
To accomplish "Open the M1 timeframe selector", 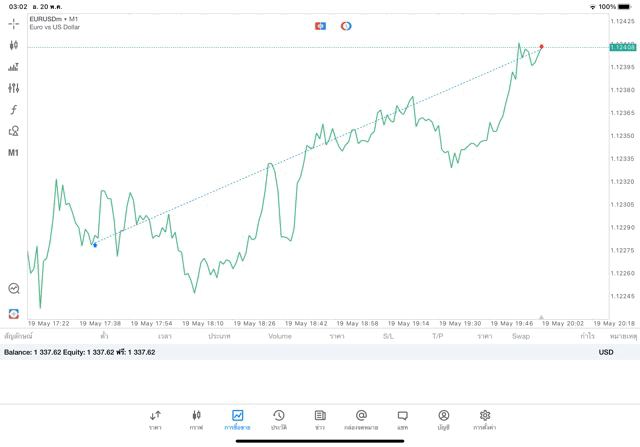I will click(x=14, y=153).
